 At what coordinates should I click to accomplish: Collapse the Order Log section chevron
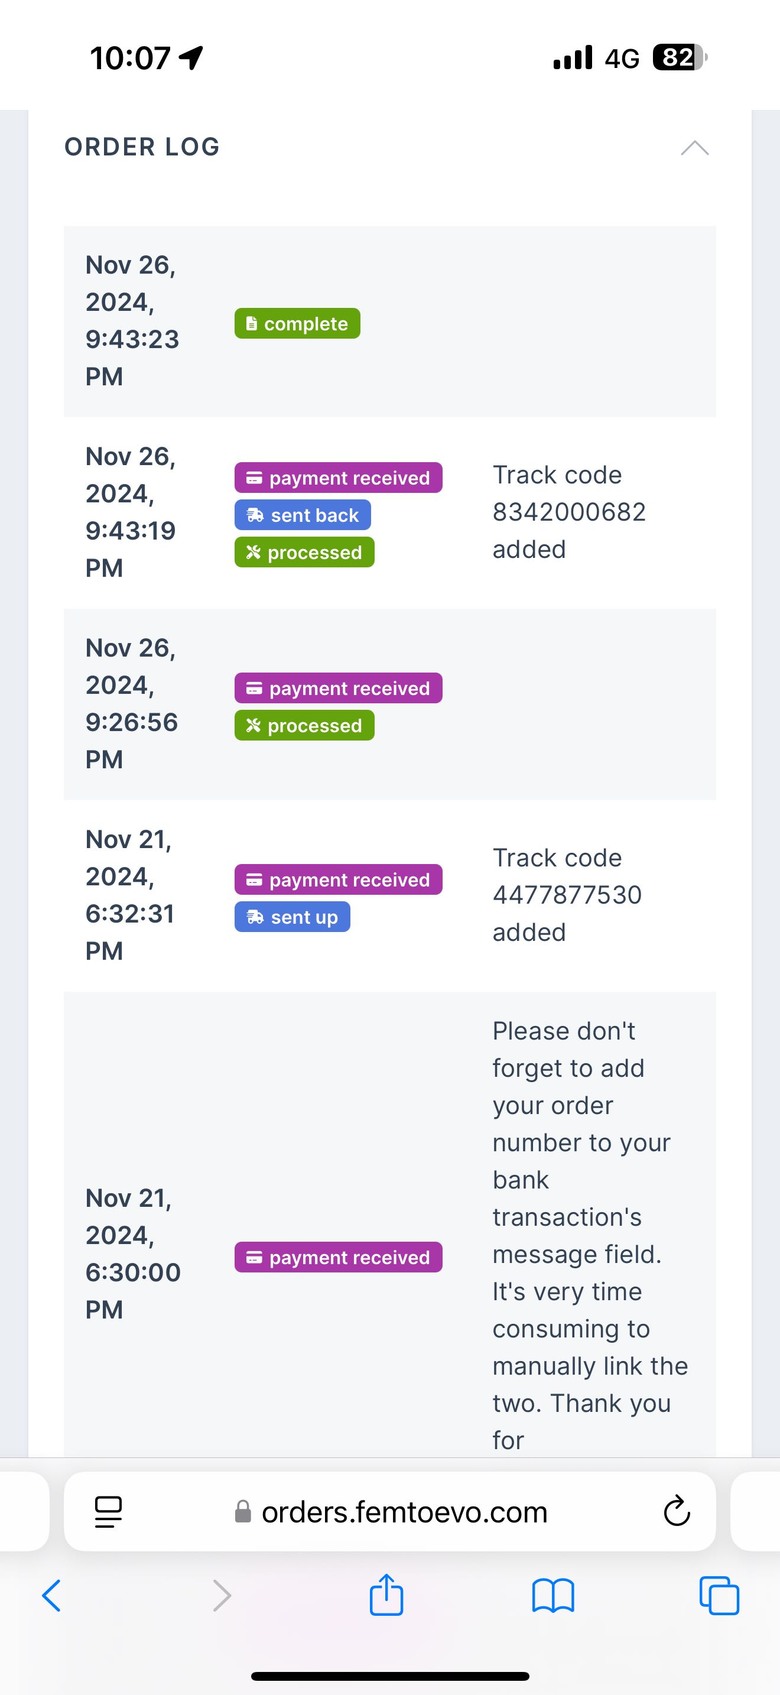[695, 148]
